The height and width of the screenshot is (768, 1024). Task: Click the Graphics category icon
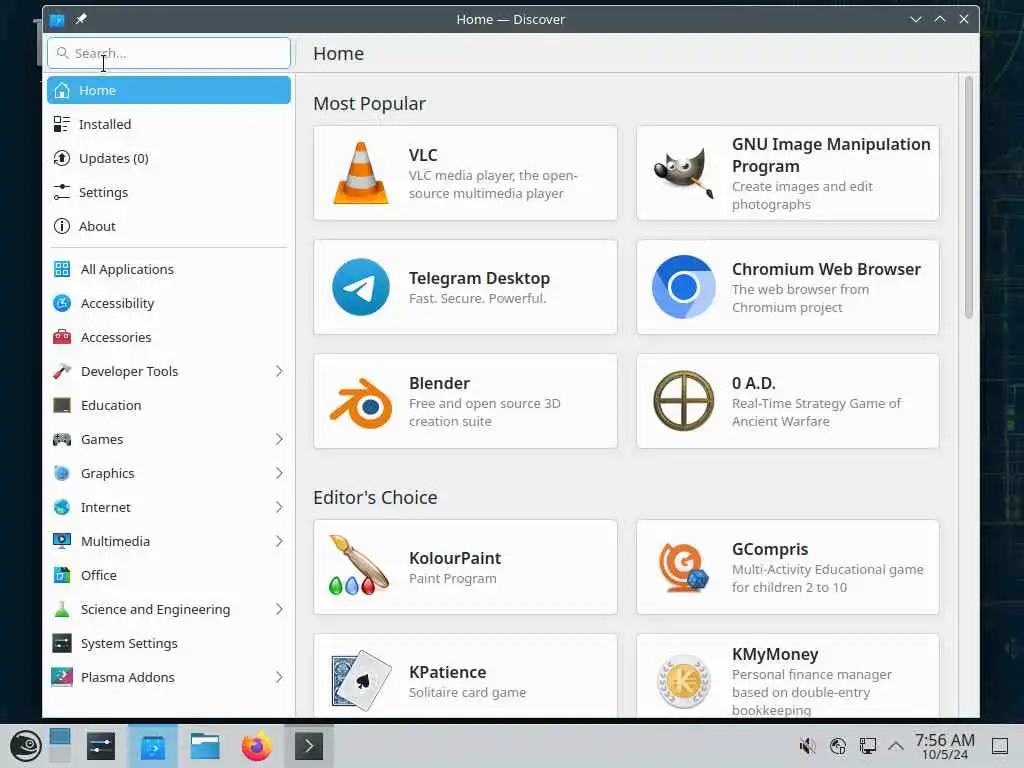tap(62, 473)
